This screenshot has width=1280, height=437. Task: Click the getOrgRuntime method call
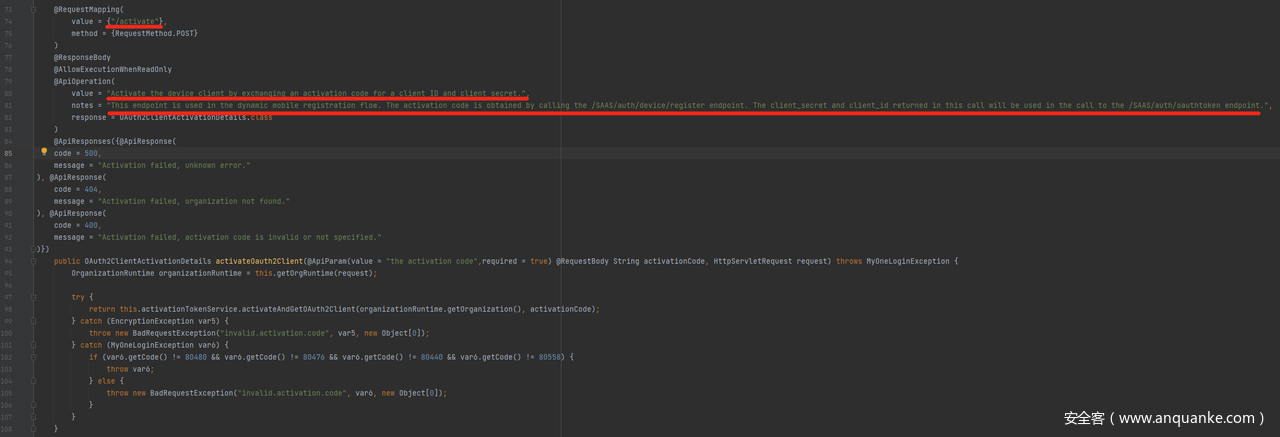pos(302,273)
